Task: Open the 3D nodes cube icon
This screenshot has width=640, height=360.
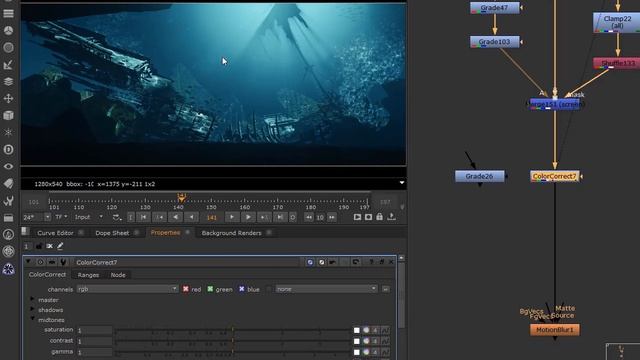Action: 8,116
